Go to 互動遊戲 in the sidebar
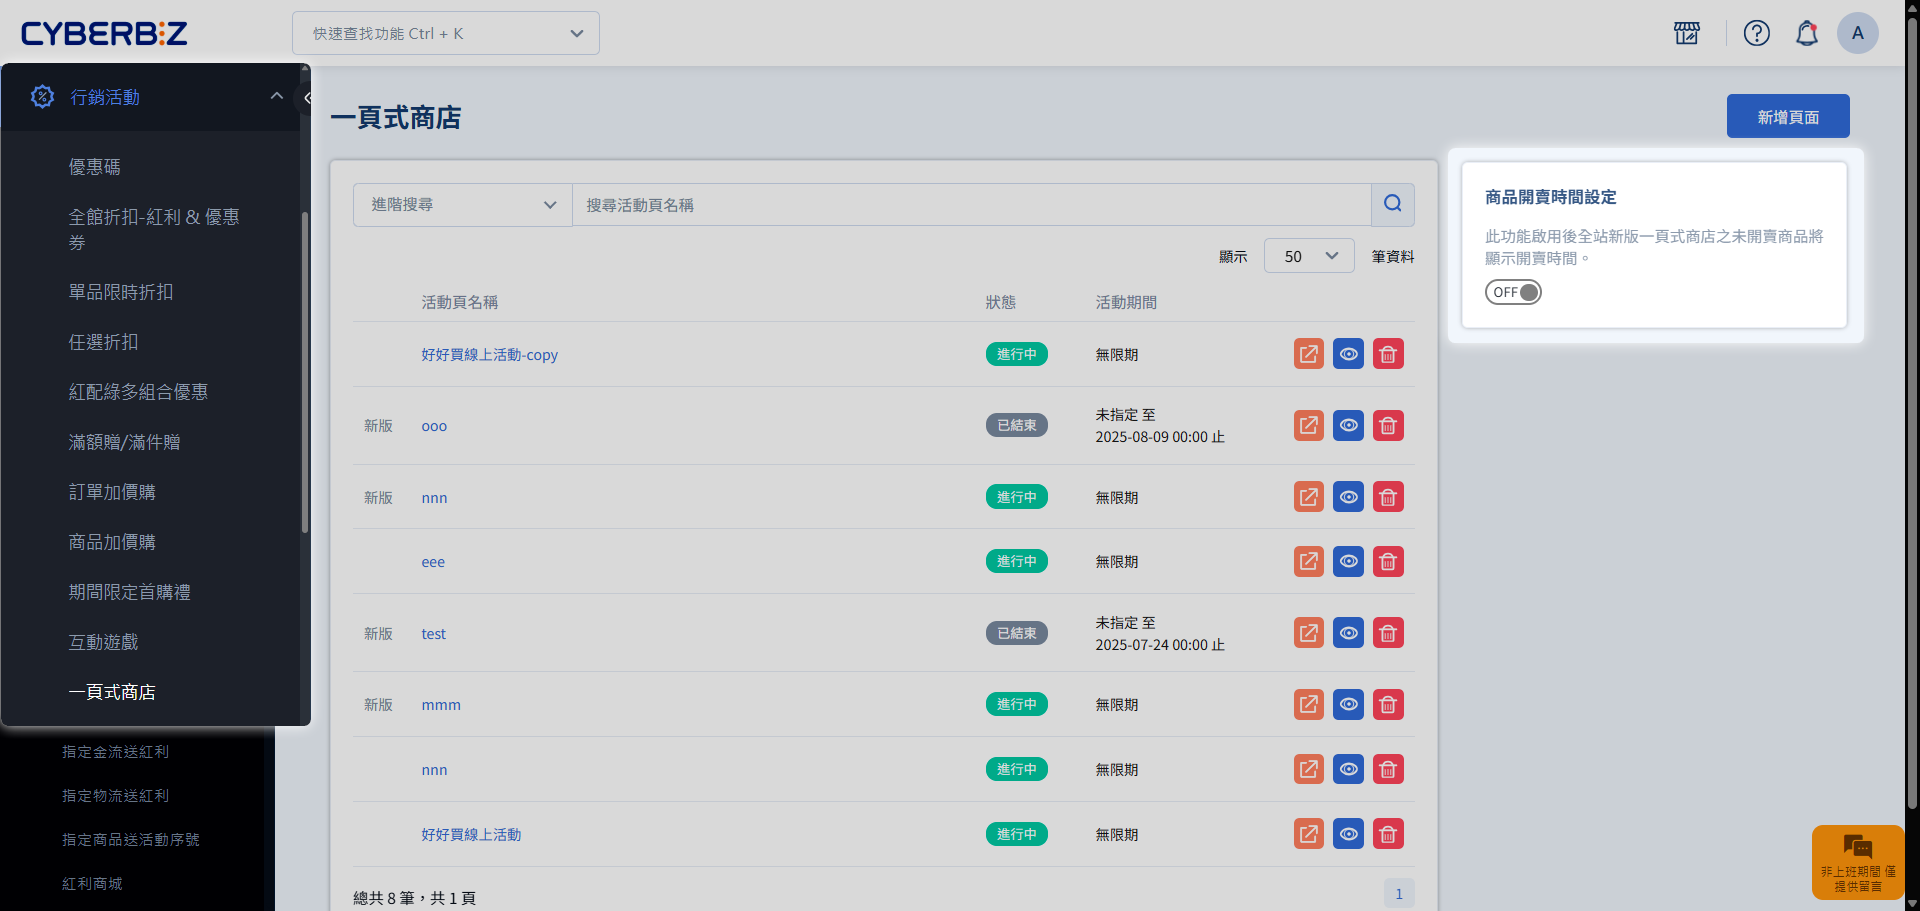The image size is (1920, 911). (104, 642)
